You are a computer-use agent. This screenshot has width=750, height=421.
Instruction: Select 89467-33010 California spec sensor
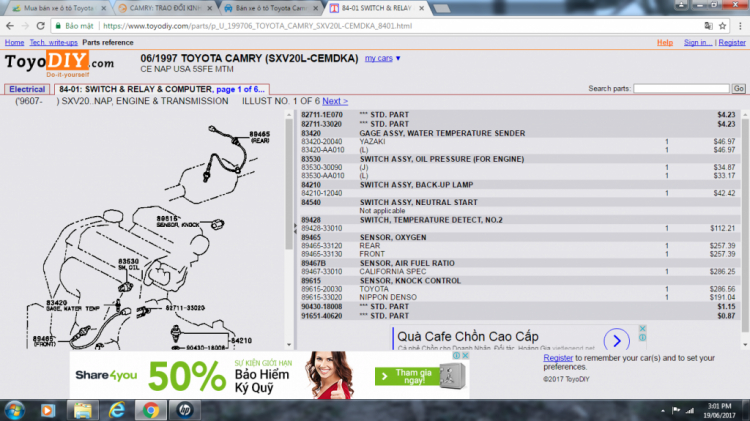click(x=518, y=272)
